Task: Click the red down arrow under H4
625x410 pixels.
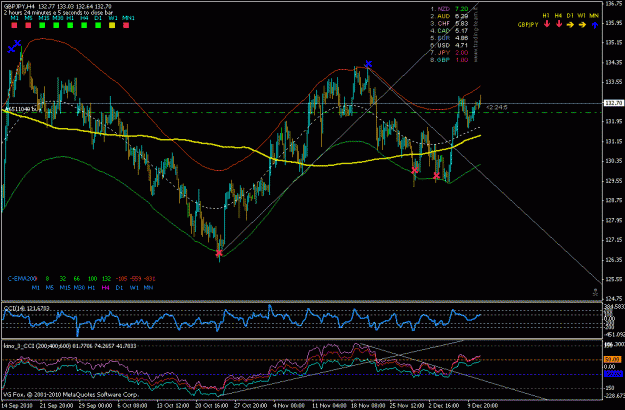Action: pos(558,24)
